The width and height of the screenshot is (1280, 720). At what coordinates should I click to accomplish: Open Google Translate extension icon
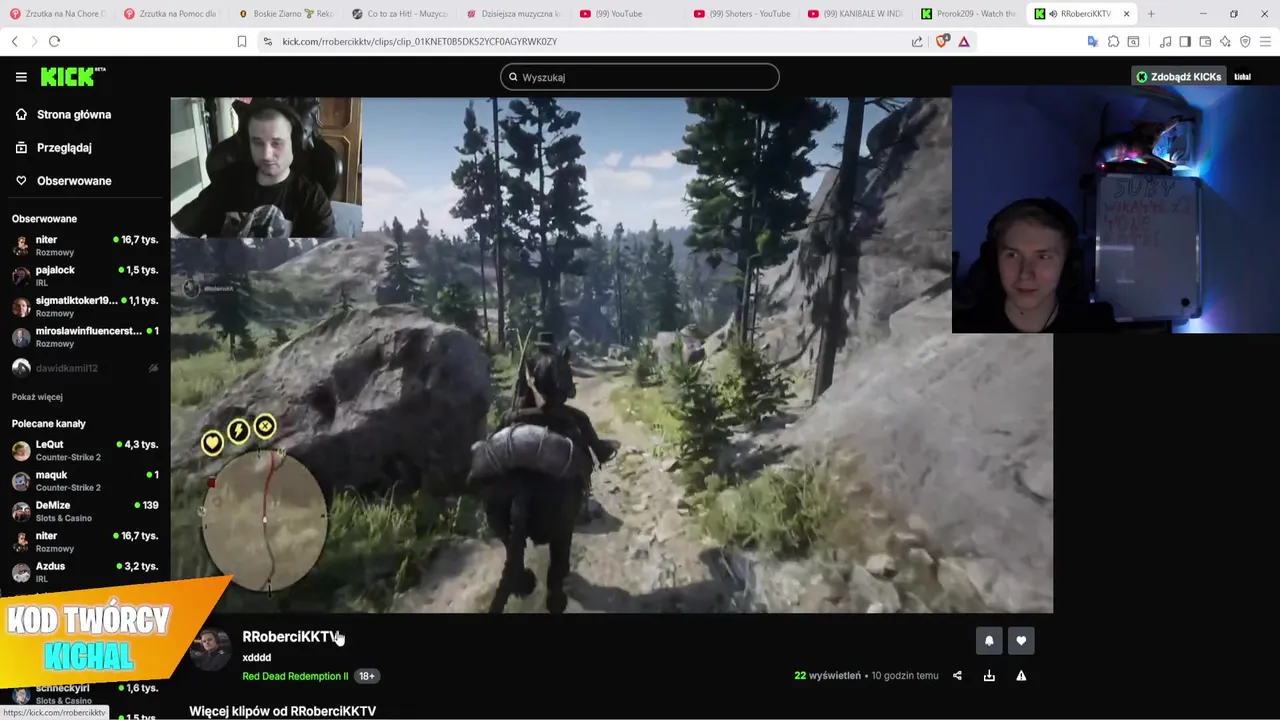[x=1092, y=41]
